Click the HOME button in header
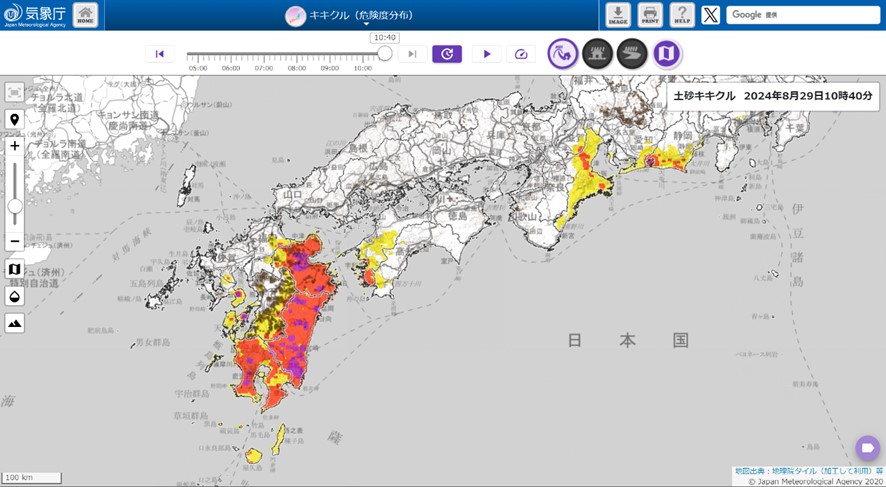This screenshot has width=886, height=487. (86, 15)
